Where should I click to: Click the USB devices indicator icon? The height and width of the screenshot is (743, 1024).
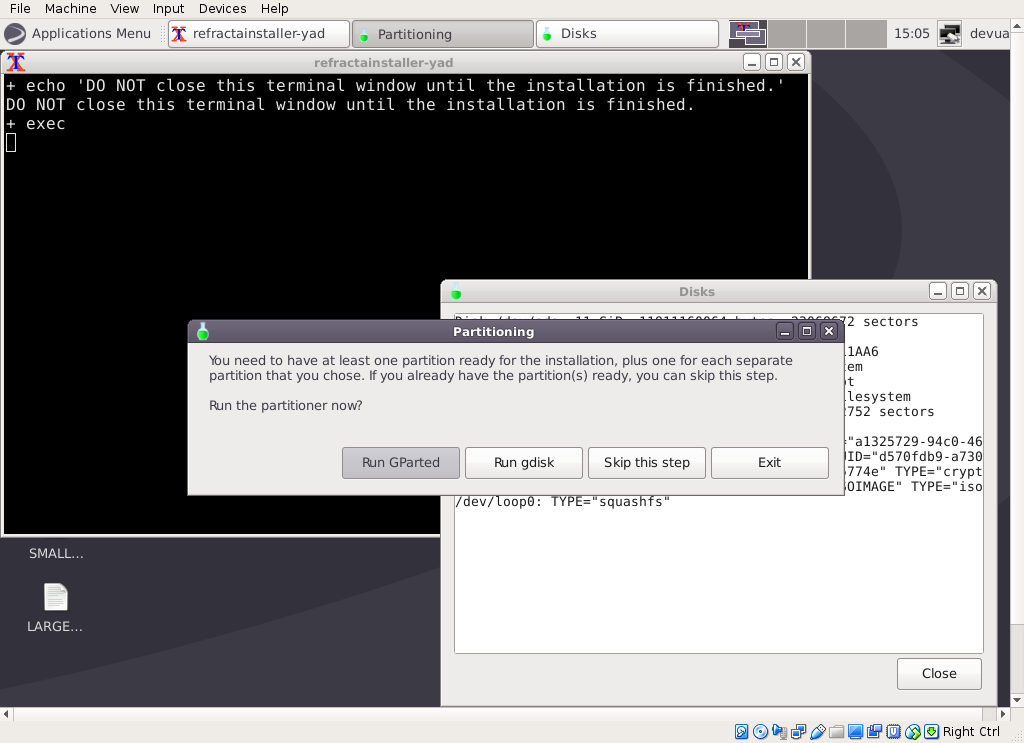818,732
